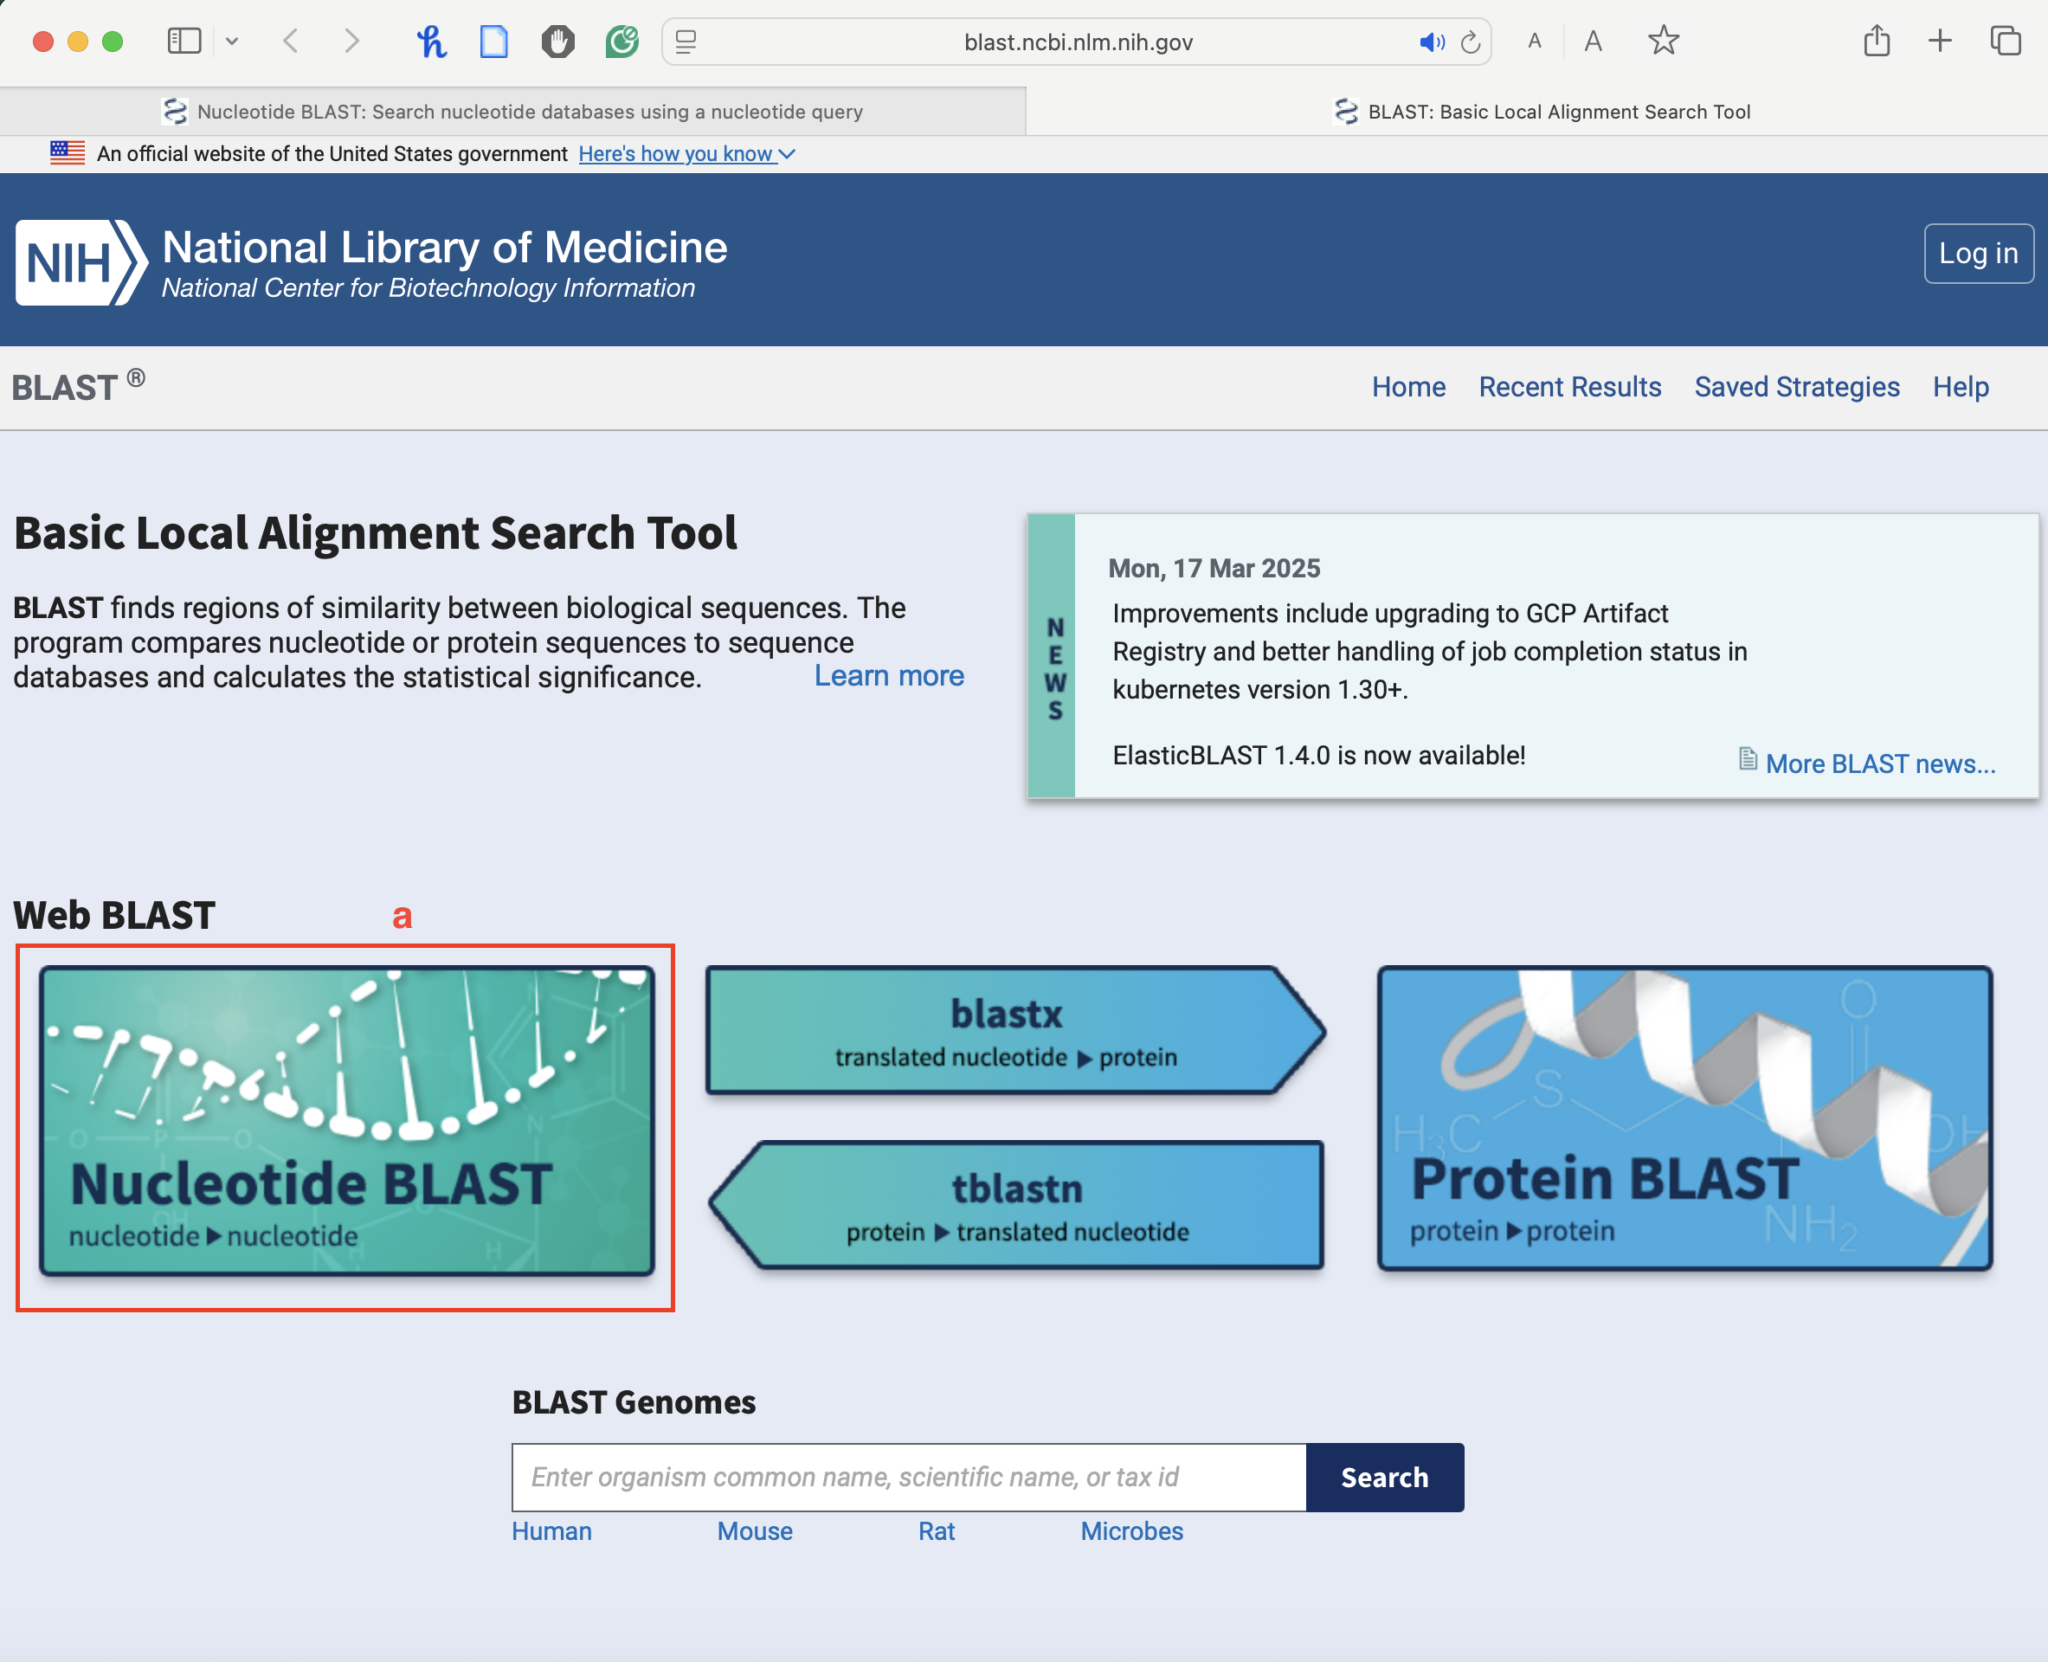Open "More BLAST news..." link
2048x1662 pixels.
[1879, 764]
